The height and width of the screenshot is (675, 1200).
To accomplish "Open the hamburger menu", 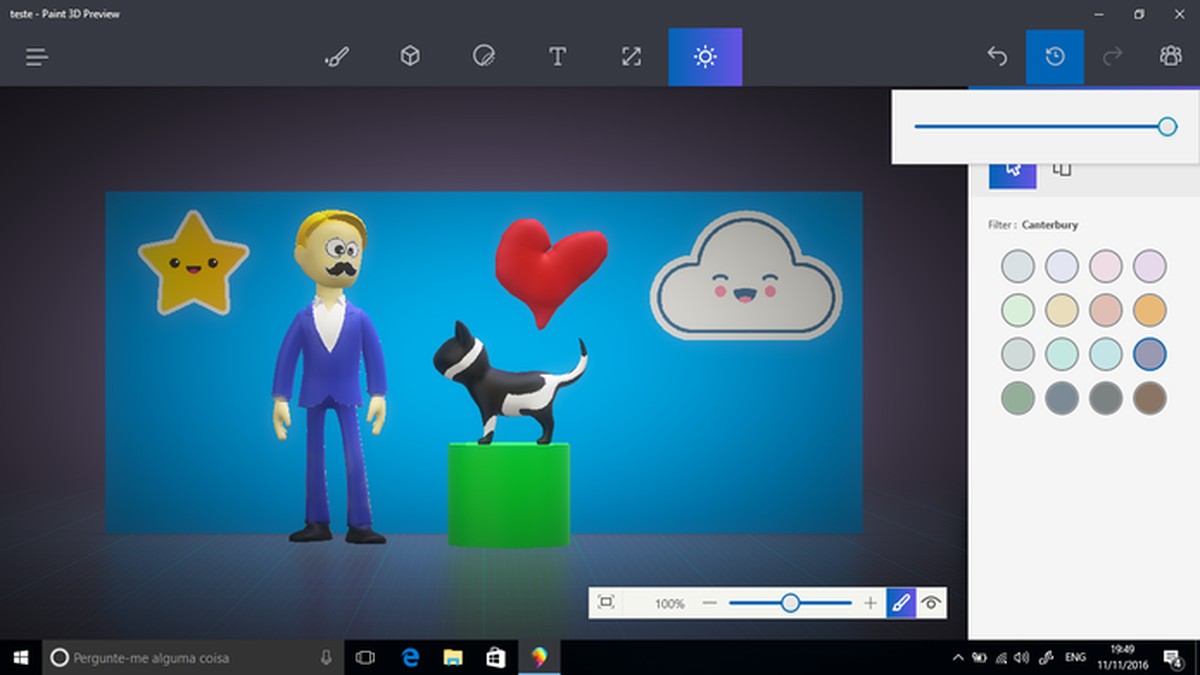I will (36, 57).
